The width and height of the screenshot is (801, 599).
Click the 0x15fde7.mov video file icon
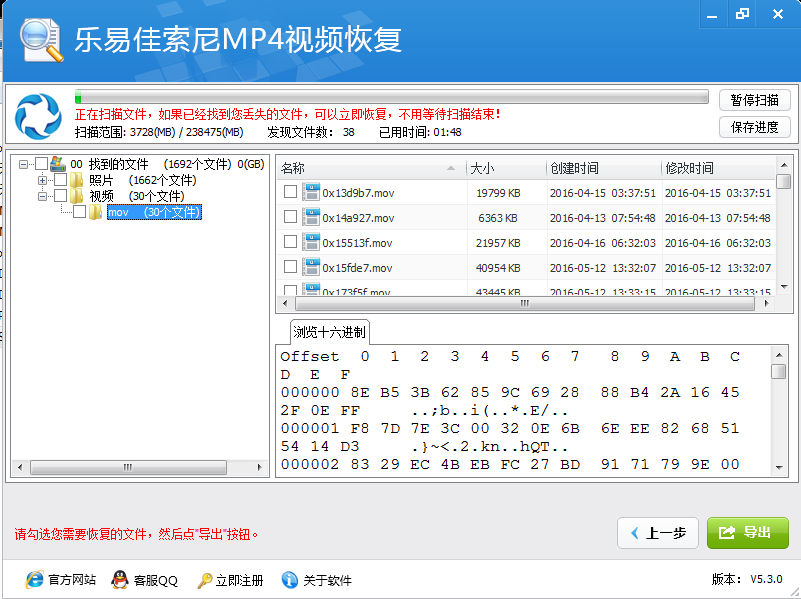click(x=310, y=267)
